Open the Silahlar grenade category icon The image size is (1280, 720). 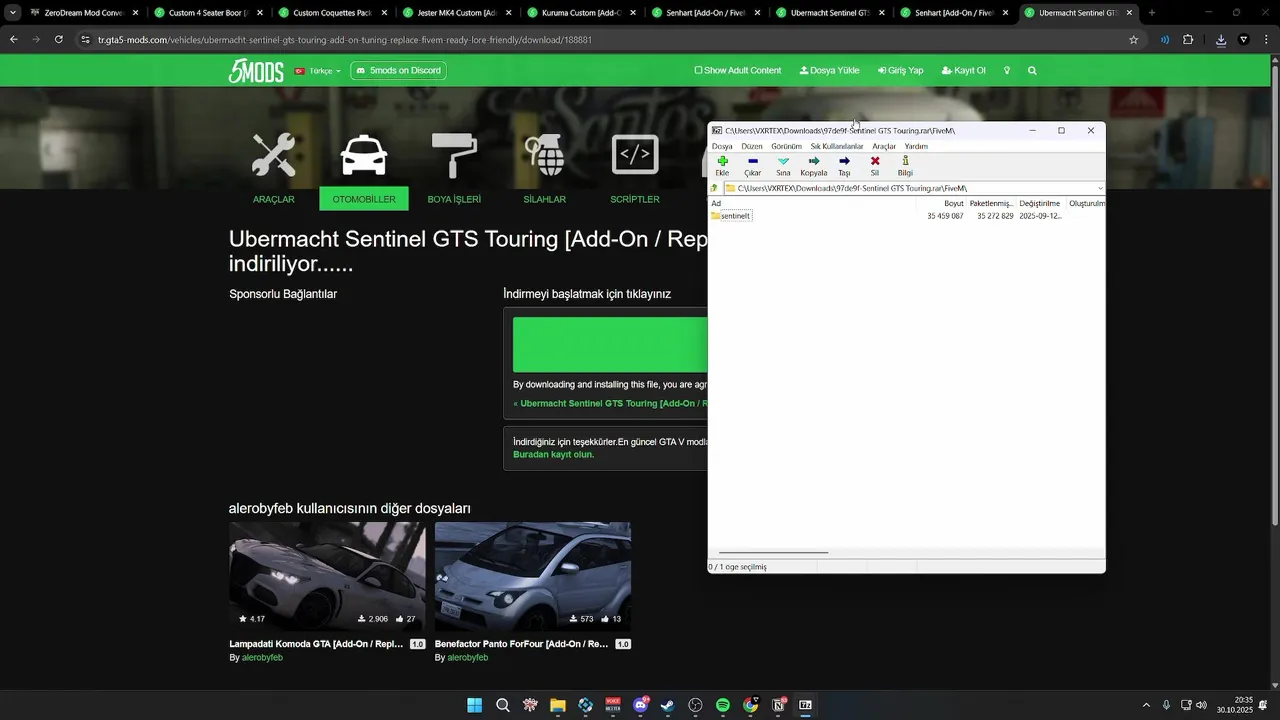click(x=545, y=155)
